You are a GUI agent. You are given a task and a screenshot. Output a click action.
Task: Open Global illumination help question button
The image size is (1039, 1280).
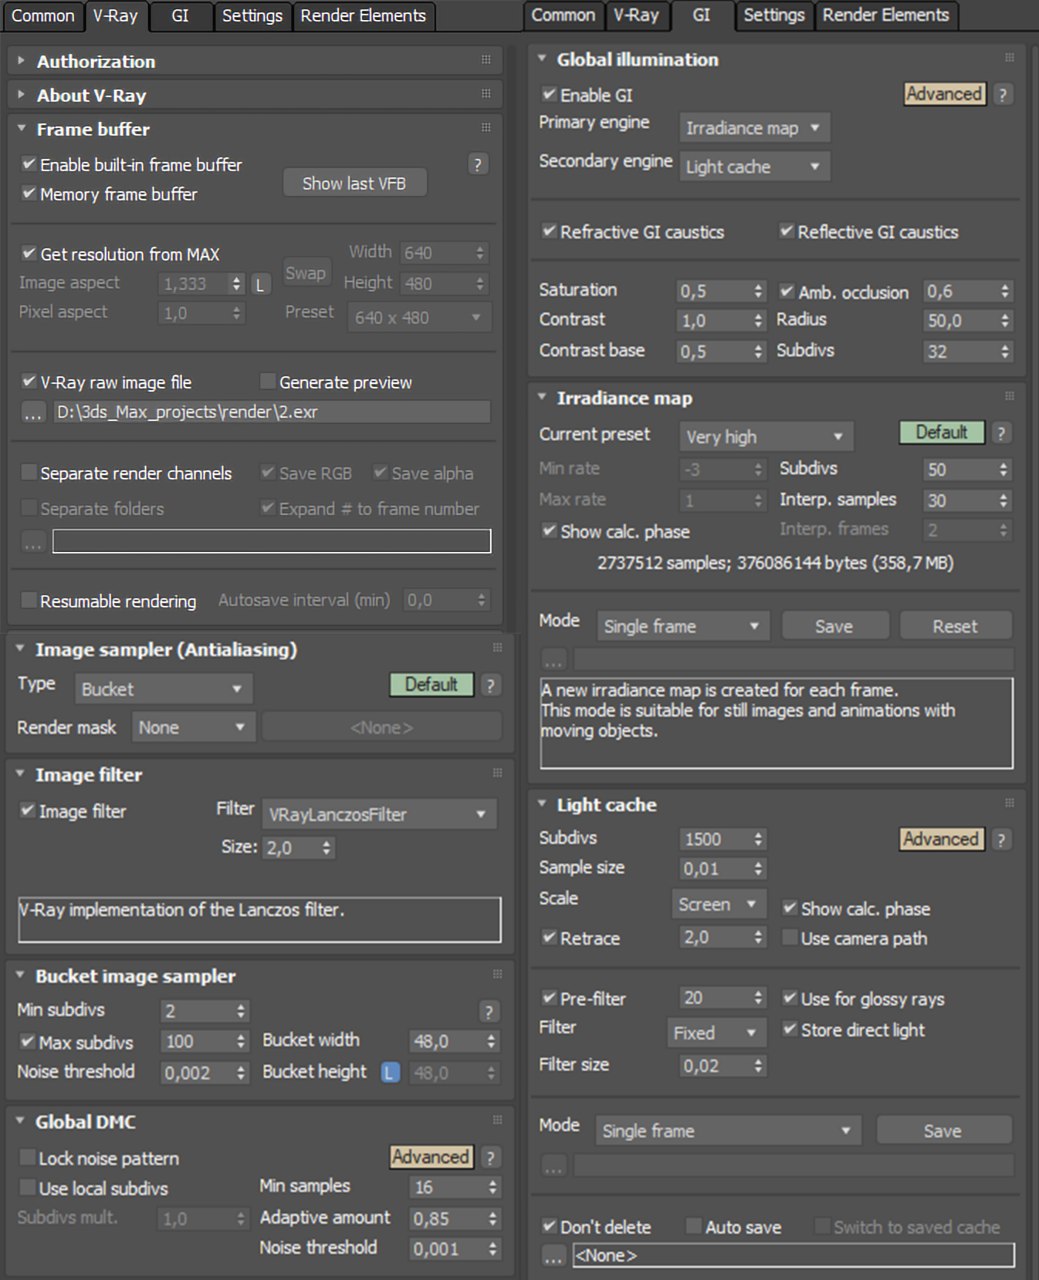[x=1002, y=94]
